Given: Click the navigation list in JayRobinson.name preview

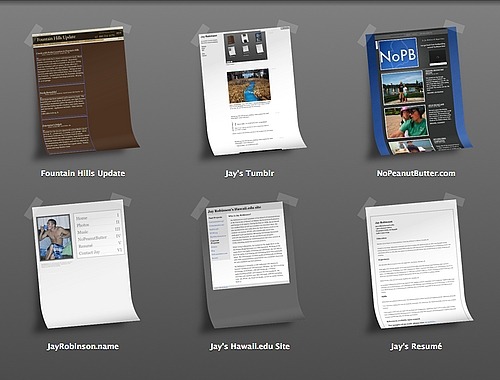Looking at the screenshot, I should tap(99, 234).
